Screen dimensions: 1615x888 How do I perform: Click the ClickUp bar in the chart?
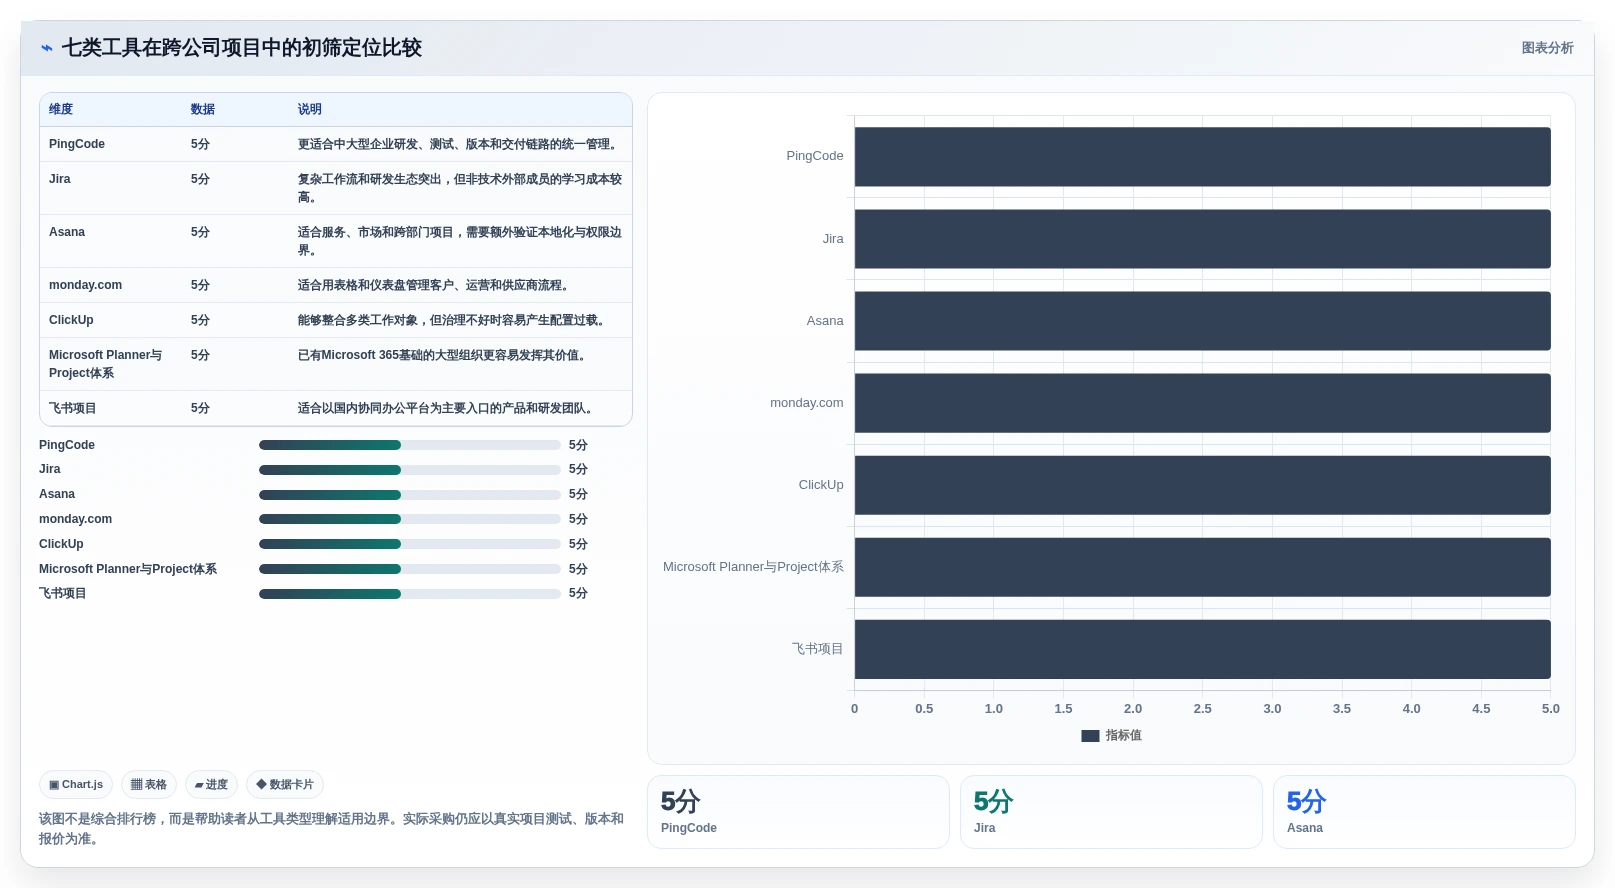1202,485
